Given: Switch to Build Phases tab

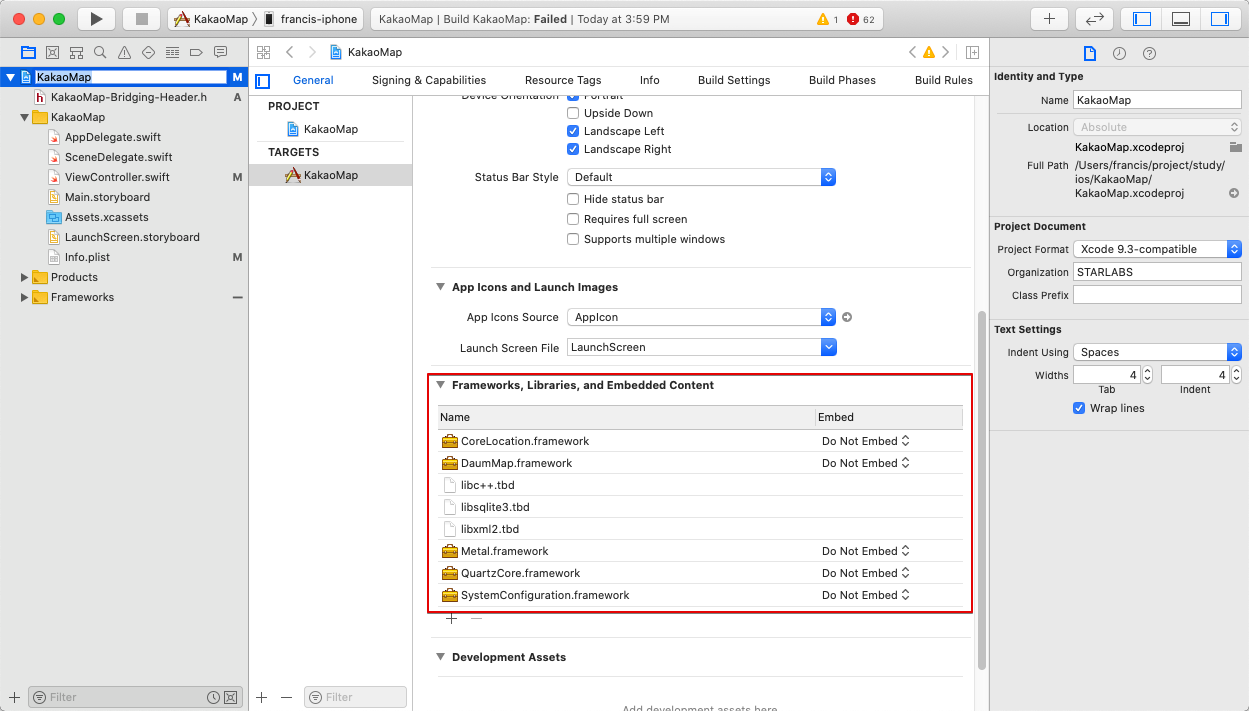Looking at the screenshot, I should pyautogui.click(x=842, y=80).
